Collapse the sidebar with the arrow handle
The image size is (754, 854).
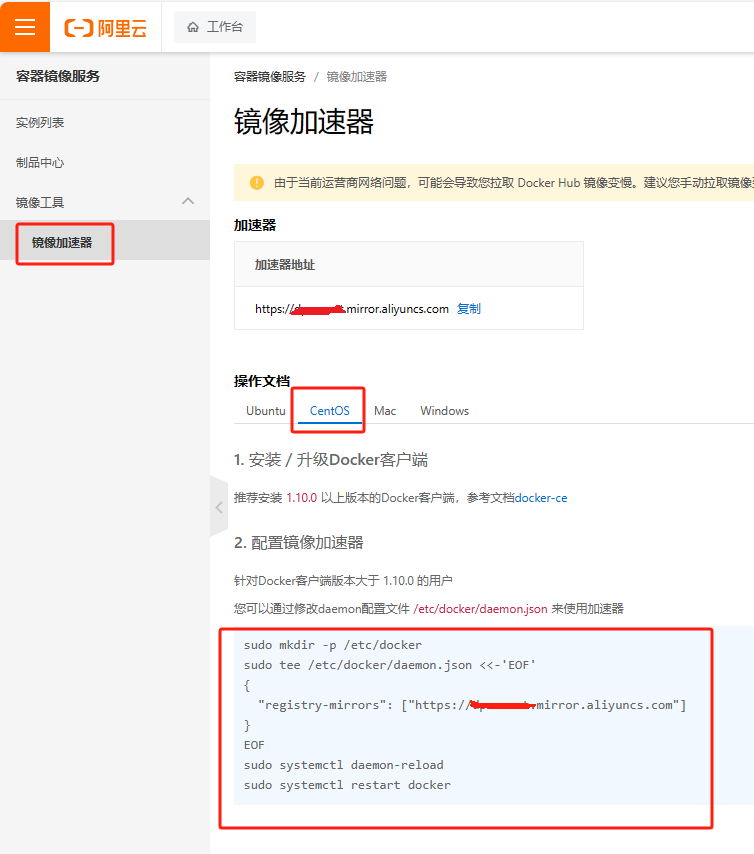[x=219, y=507]
